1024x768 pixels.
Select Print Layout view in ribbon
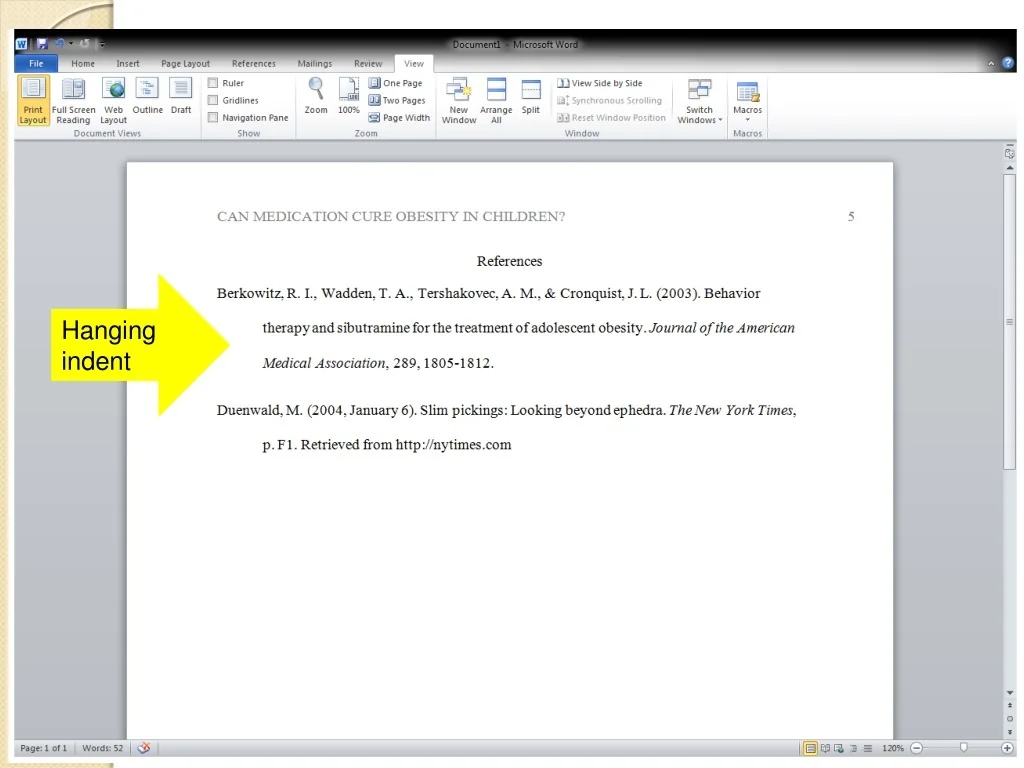tap(33, 100)
